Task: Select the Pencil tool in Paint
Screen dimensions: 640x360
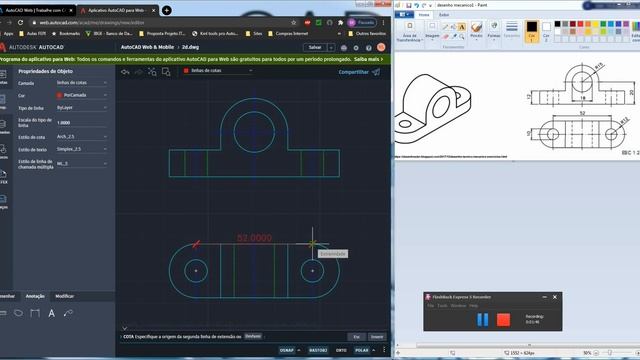Action: click(x=446, y=27)
